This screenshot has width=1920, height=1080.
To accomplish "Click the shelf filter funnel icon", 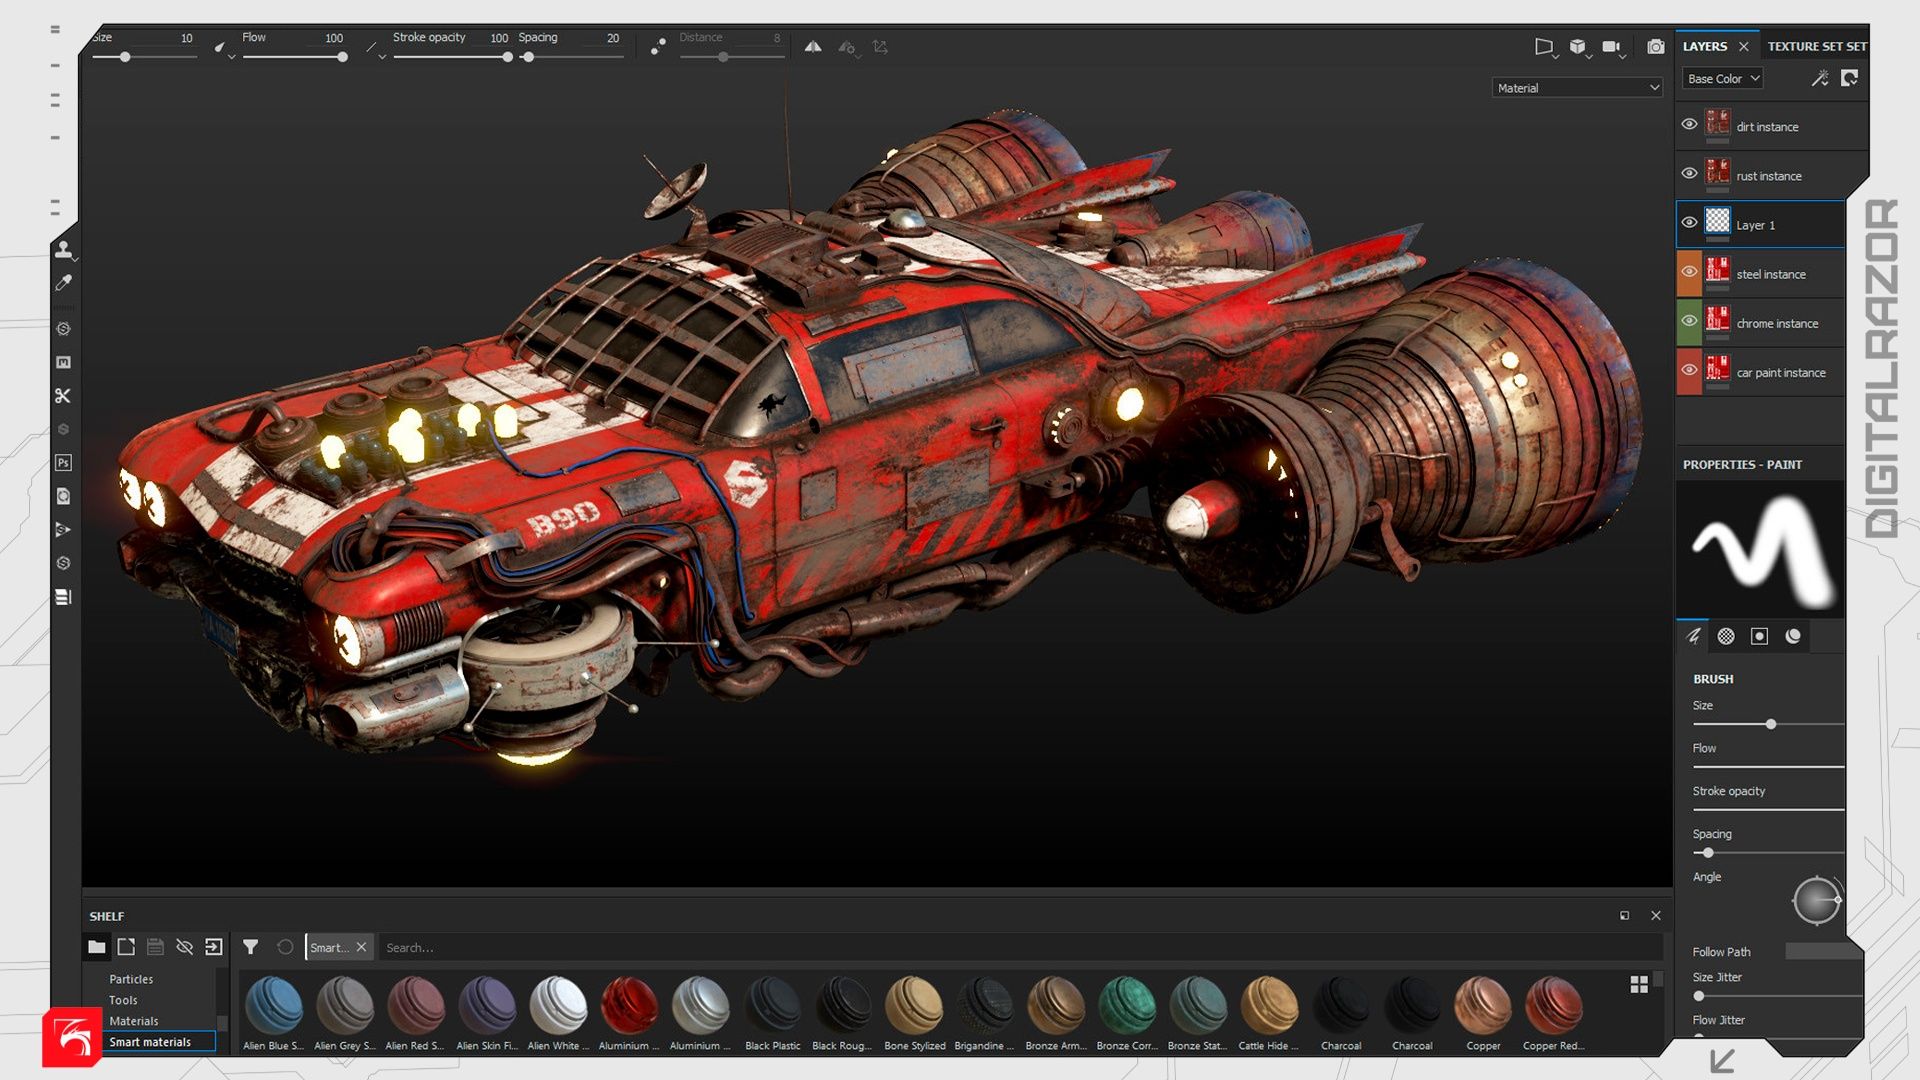I will [251, 947].
